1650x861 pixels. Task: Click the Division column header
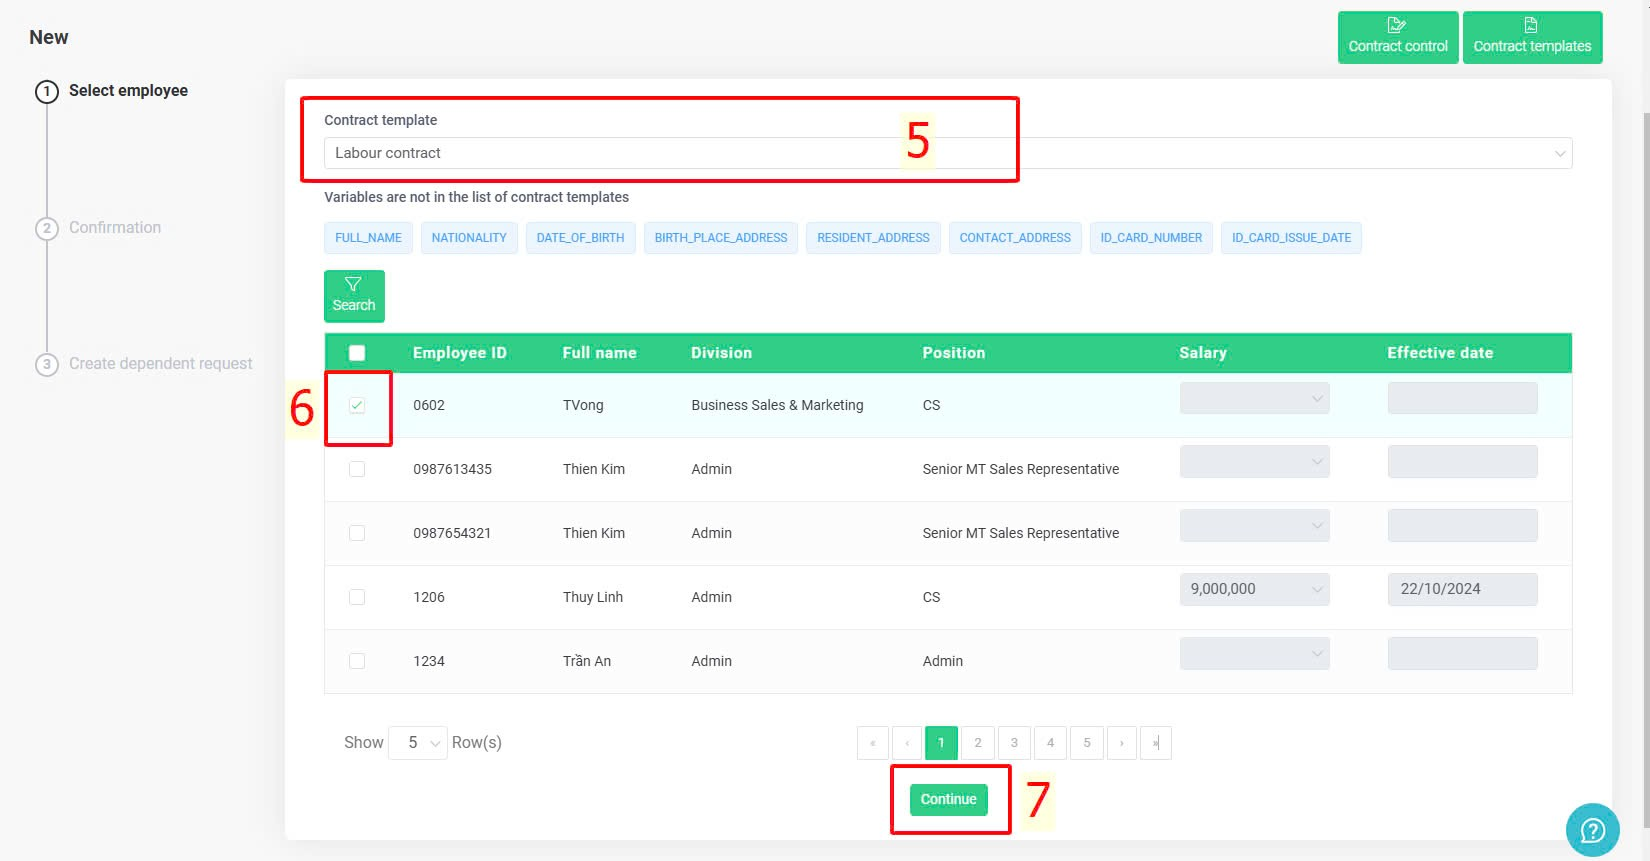coord(721,353)
